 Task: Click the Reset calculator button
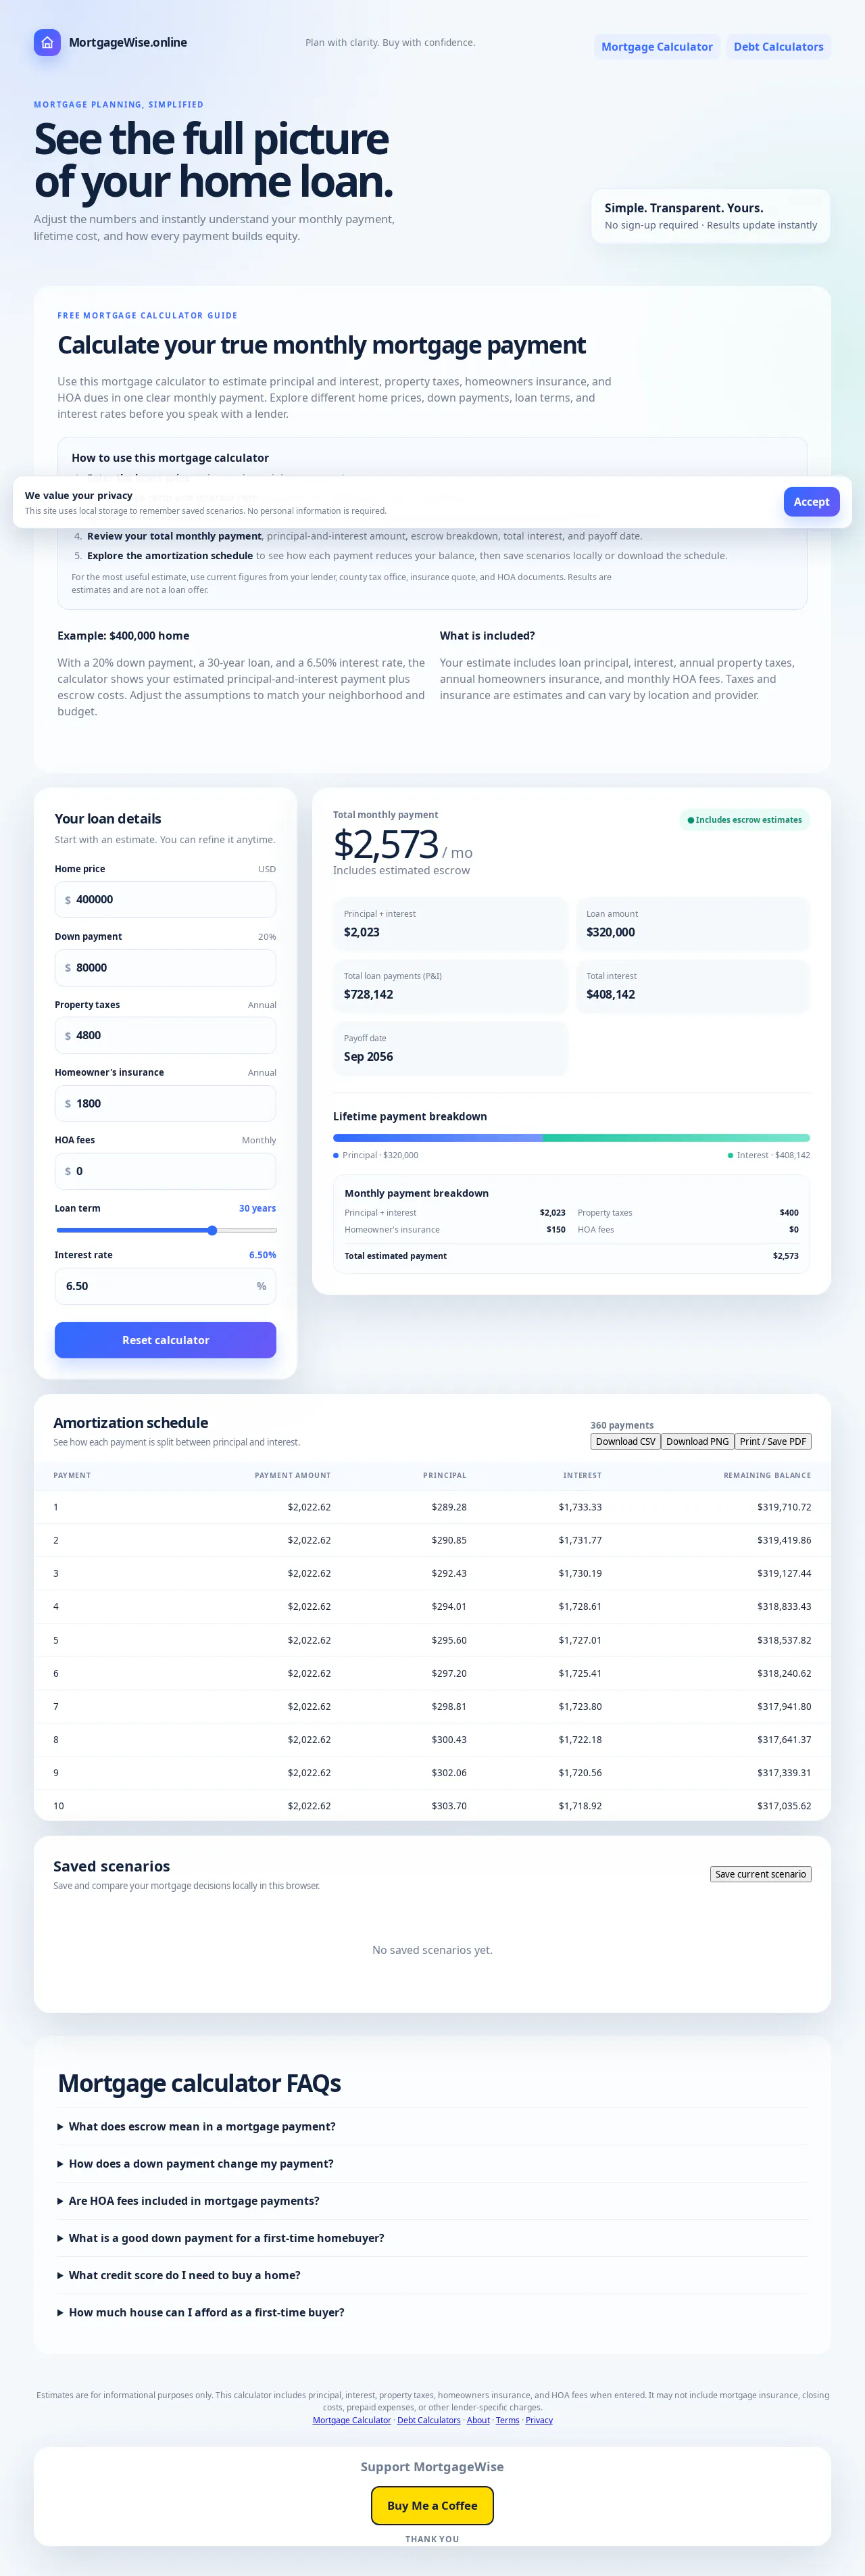(x=165, y=1340)
